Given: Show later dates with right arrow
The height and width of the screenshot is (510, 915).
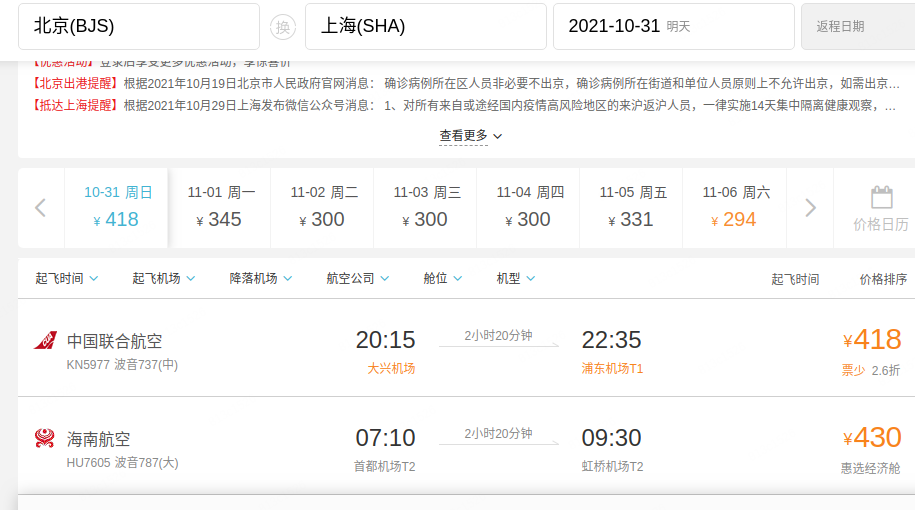Looking at the screenshot, I should click(810, 208).
